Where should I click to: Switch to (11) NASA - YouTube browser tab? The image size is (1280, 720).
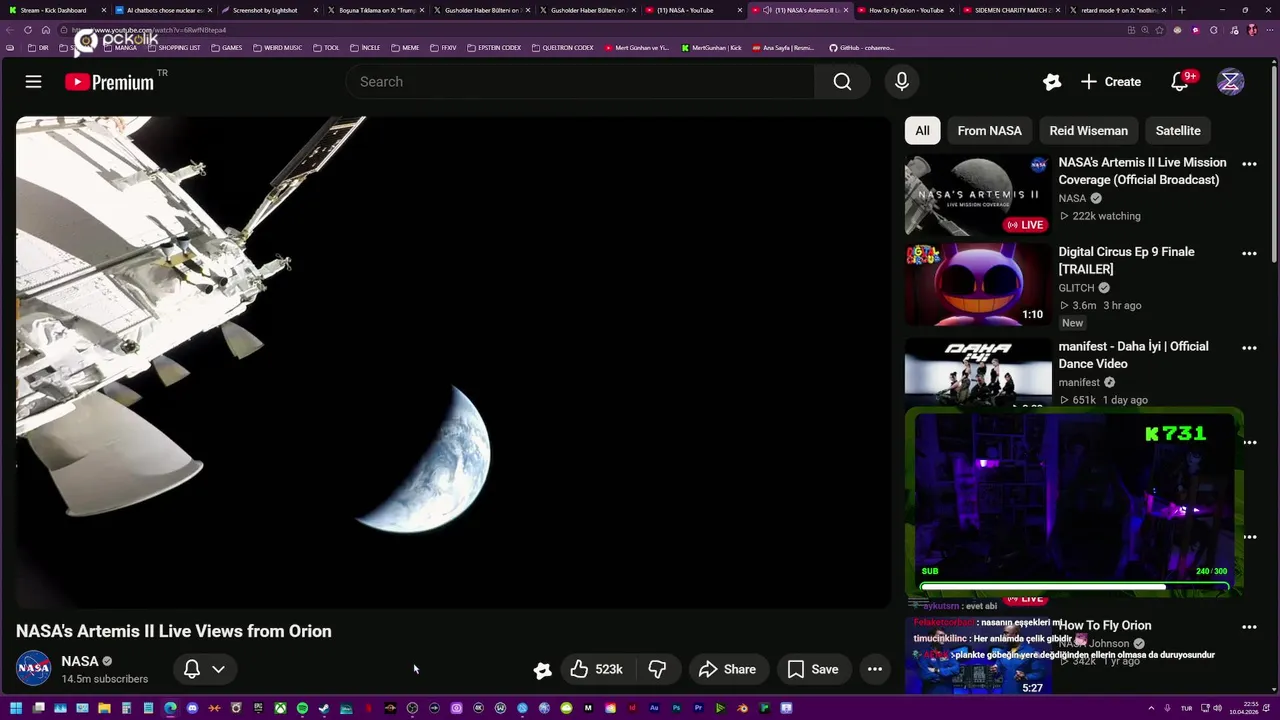(692, 10)
